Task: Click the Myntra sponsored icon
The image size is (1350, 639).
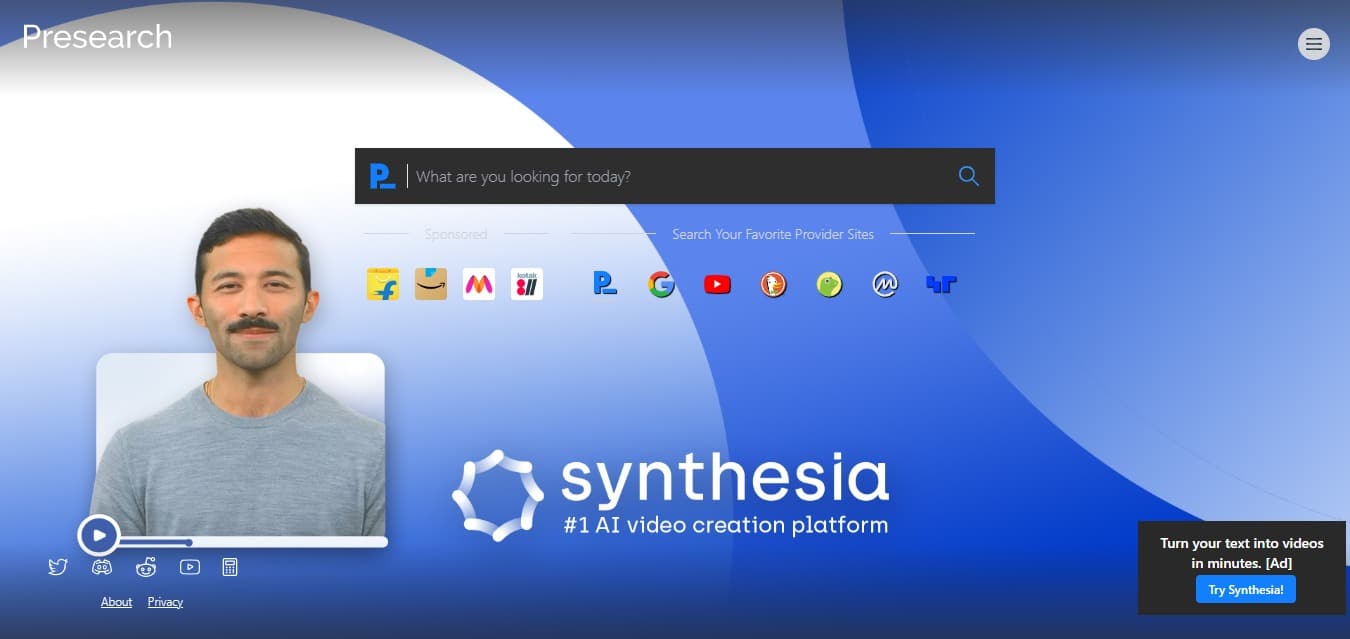Action: point(479,284)
